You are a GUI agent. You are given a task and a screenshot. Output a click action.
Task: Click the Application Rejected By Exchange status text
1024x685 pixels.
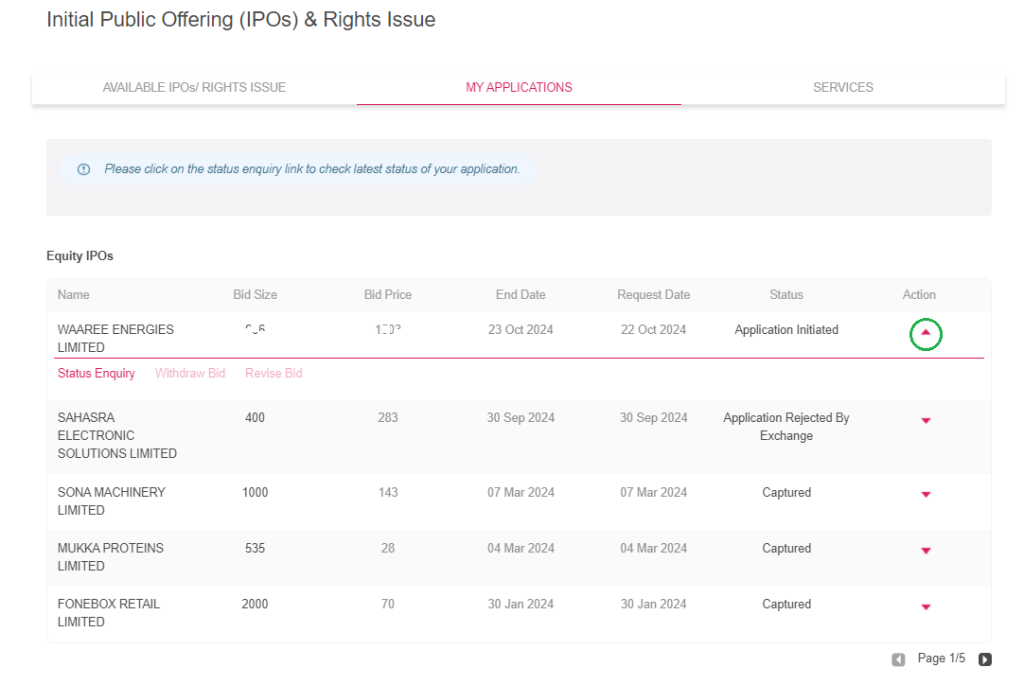tap(786, 427)
